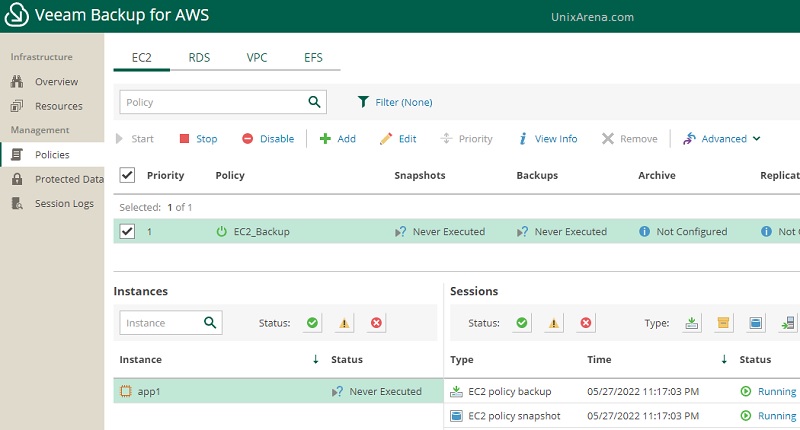Screen dimensions: 800x430
Task: Open Policies in the Management menu
Action: pos(52,155)
